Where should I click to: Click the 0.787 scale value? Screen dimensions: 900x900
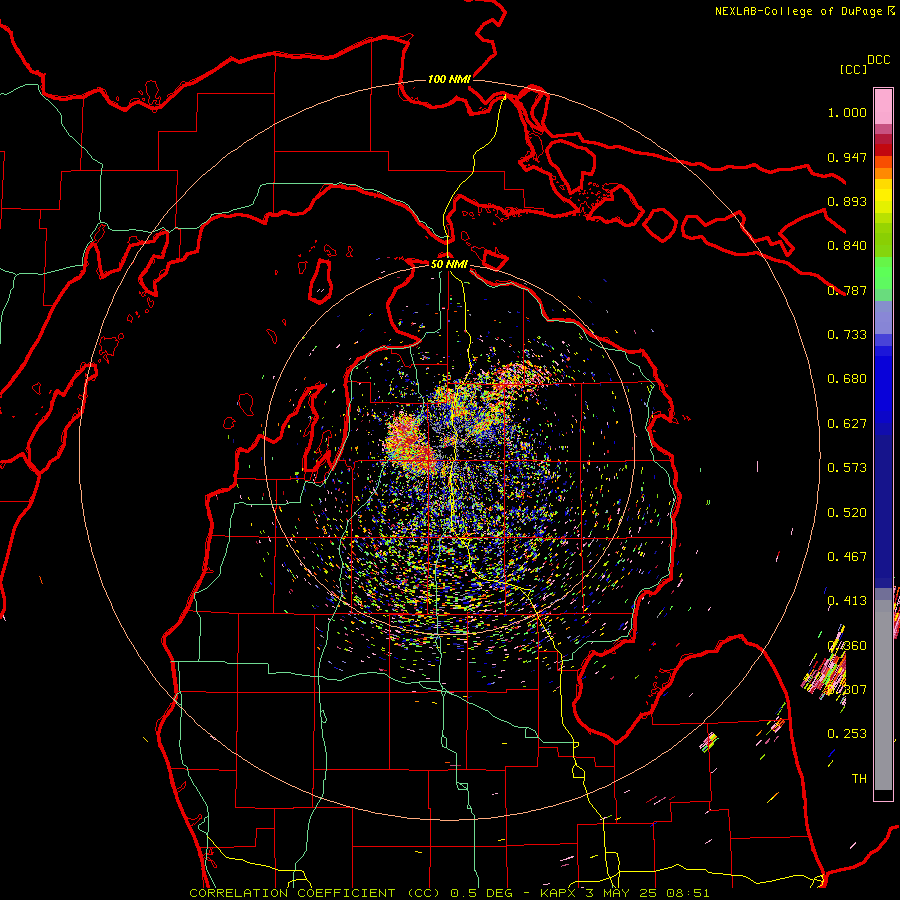click(847, 290)
